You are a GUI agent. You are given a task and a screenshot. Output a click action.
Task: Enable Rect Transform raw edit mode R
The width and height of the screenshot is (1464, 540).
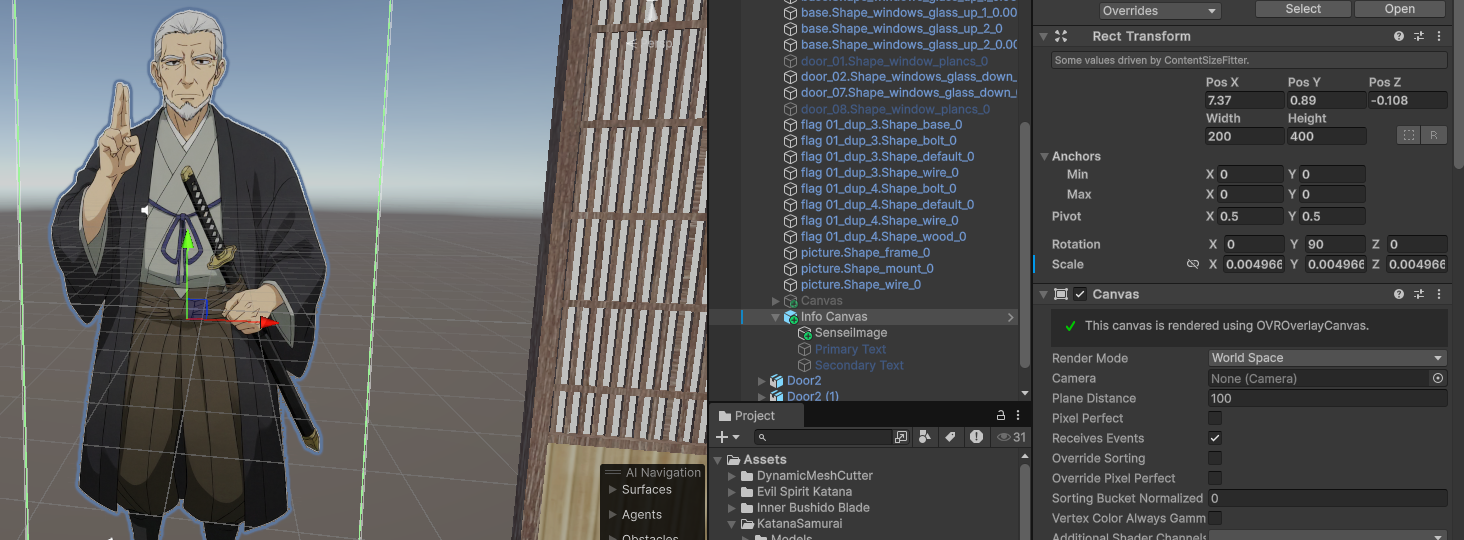point(1433,135)
